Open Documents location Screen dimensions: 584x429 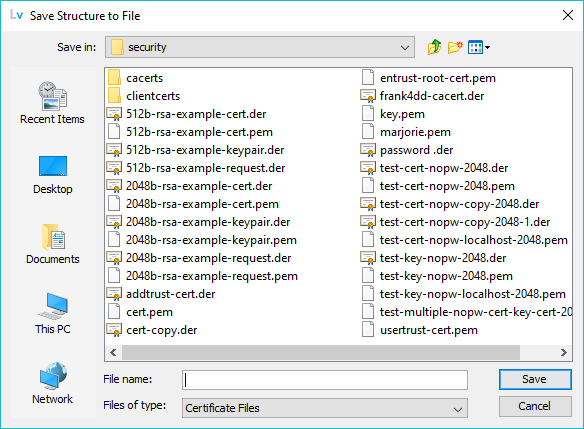pyautogui.click(x=53, y=244)
